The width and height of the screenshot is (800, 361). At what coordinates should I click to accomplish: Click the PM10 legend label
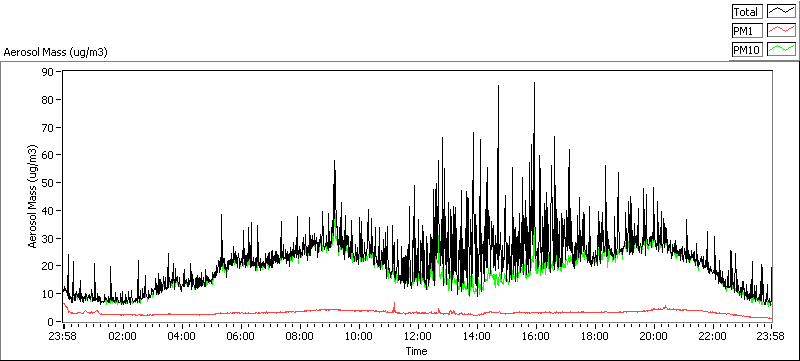point(747,49)
